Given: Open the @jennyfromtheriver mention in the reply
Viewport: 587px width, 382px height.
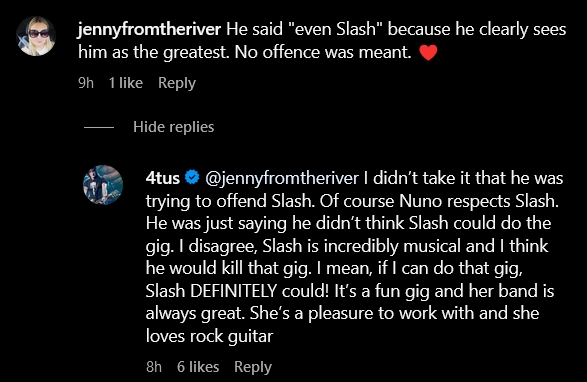Looking at the screenshot, I should click(x=282, y=178).
